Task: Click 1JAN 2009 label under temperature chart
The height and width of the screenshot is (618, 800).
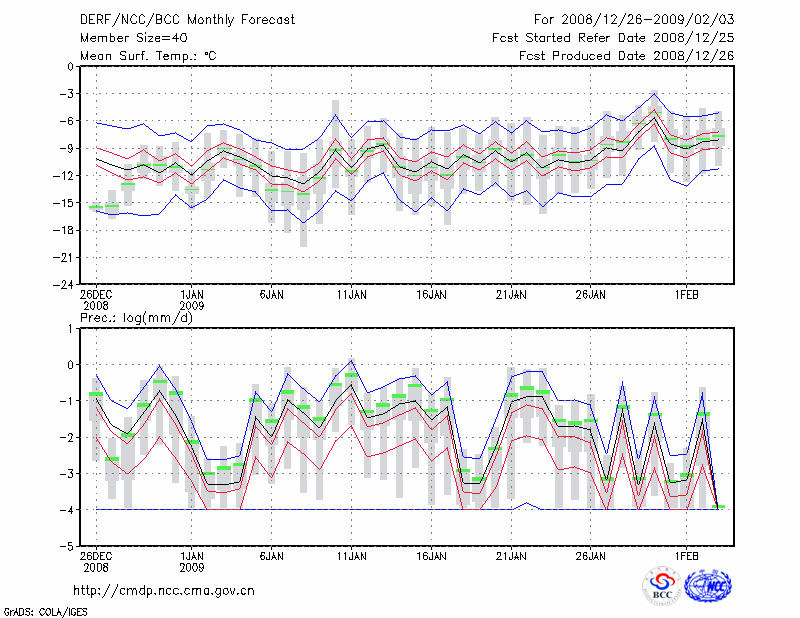Action: pos(191,300)
